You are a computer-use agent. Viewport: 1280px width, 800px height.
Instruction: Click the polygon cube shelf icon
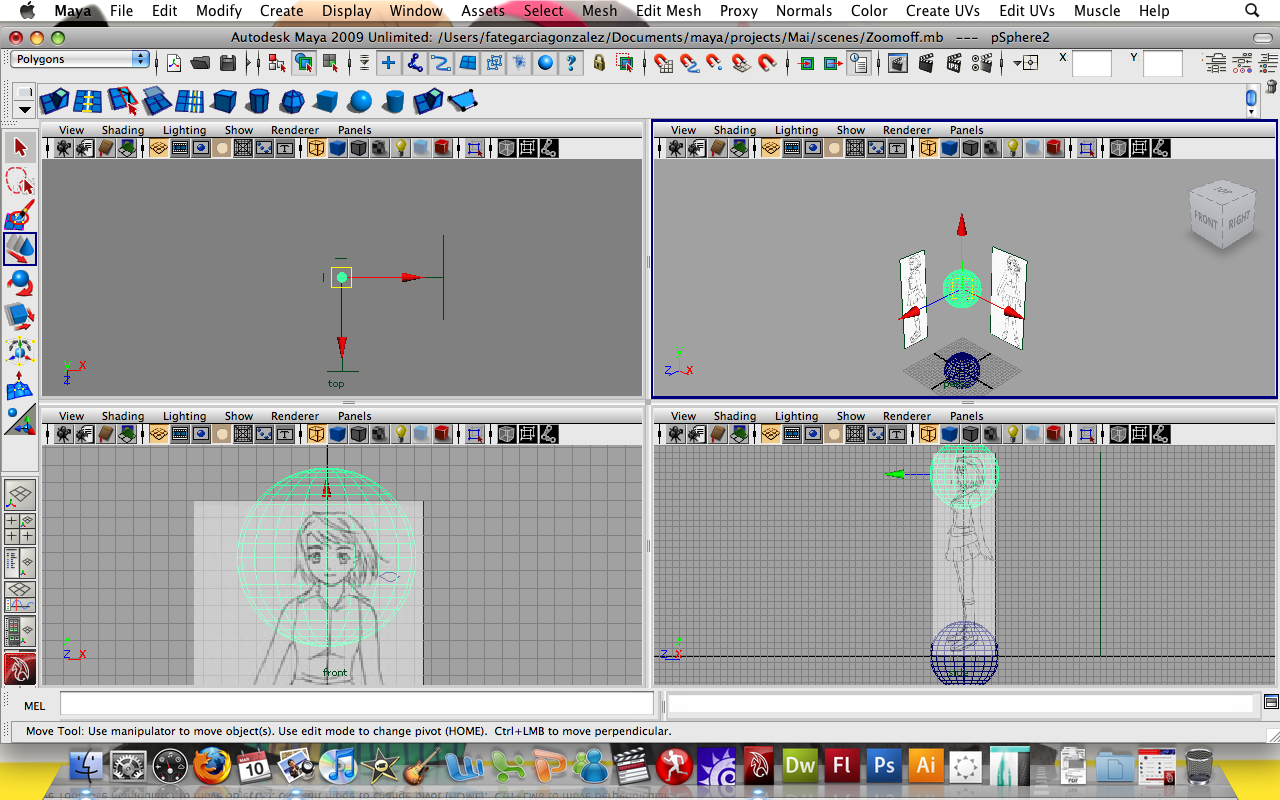224,101
